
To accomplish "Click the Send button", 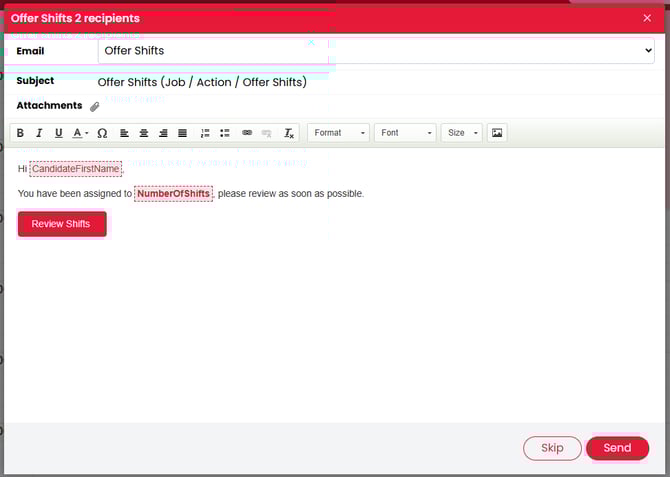I will 617,448.
